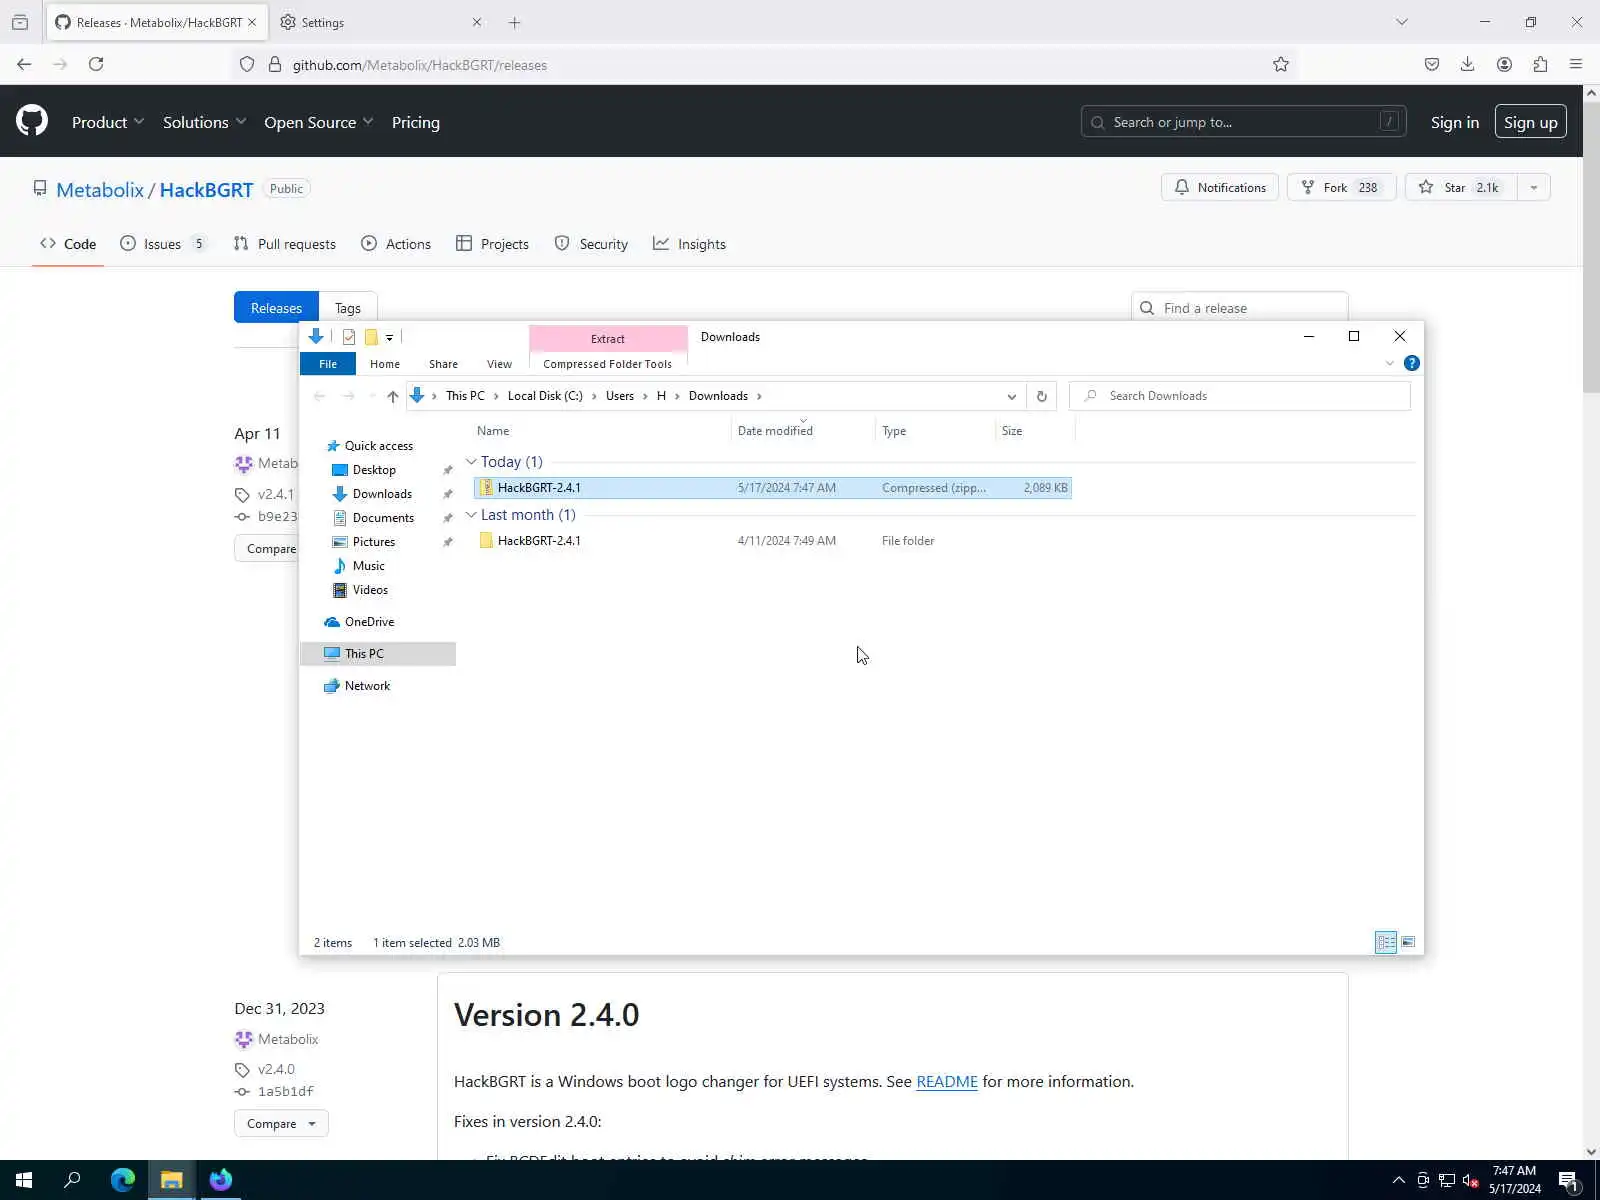Collapse the Today file group
The height and width of the screenshot is (1200, 1600).
pyautogui.click(x=471, y=462)
